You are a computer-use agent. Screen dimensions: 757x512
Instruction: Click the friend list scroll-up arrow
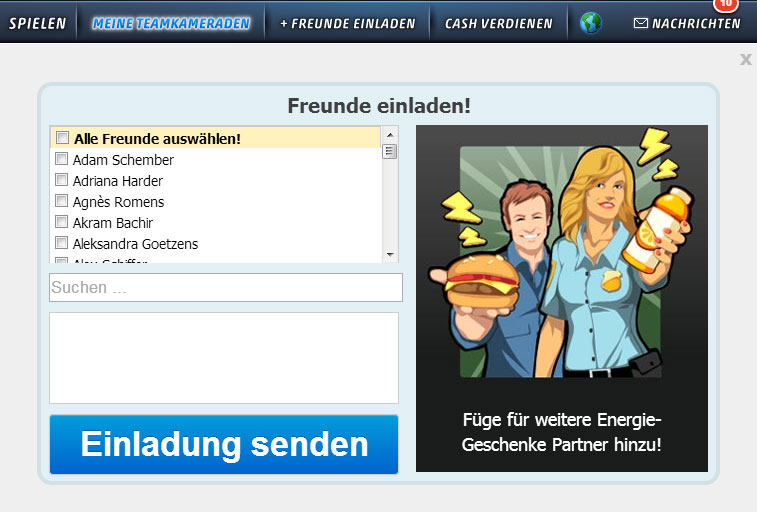390,135
